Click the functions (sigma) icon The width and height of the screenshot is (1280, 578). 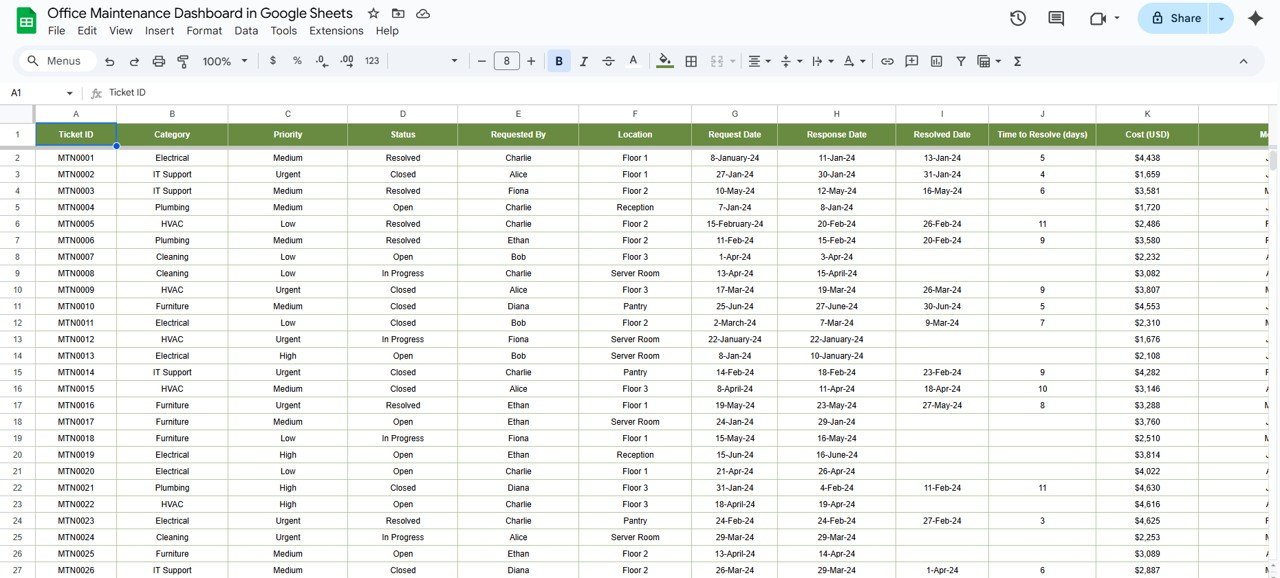(1016, 61)
